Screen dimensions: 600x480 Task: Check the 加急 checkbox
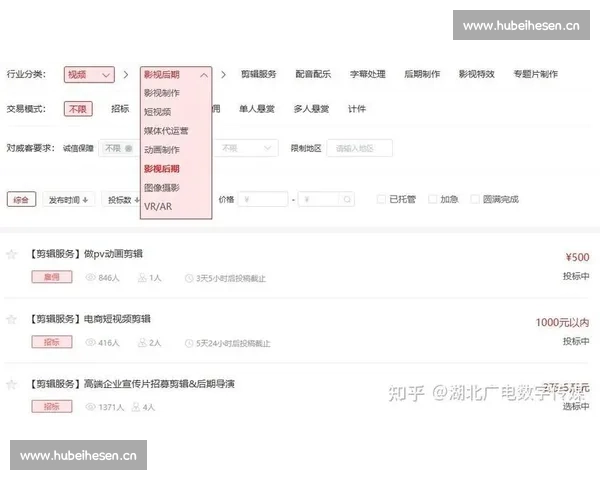(432, 199)
